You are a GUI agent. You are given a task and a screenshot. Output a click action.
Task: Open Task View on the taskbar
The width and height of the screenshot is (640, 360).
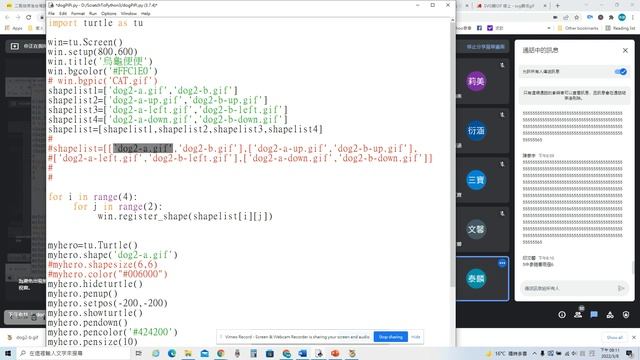point(139,353)
